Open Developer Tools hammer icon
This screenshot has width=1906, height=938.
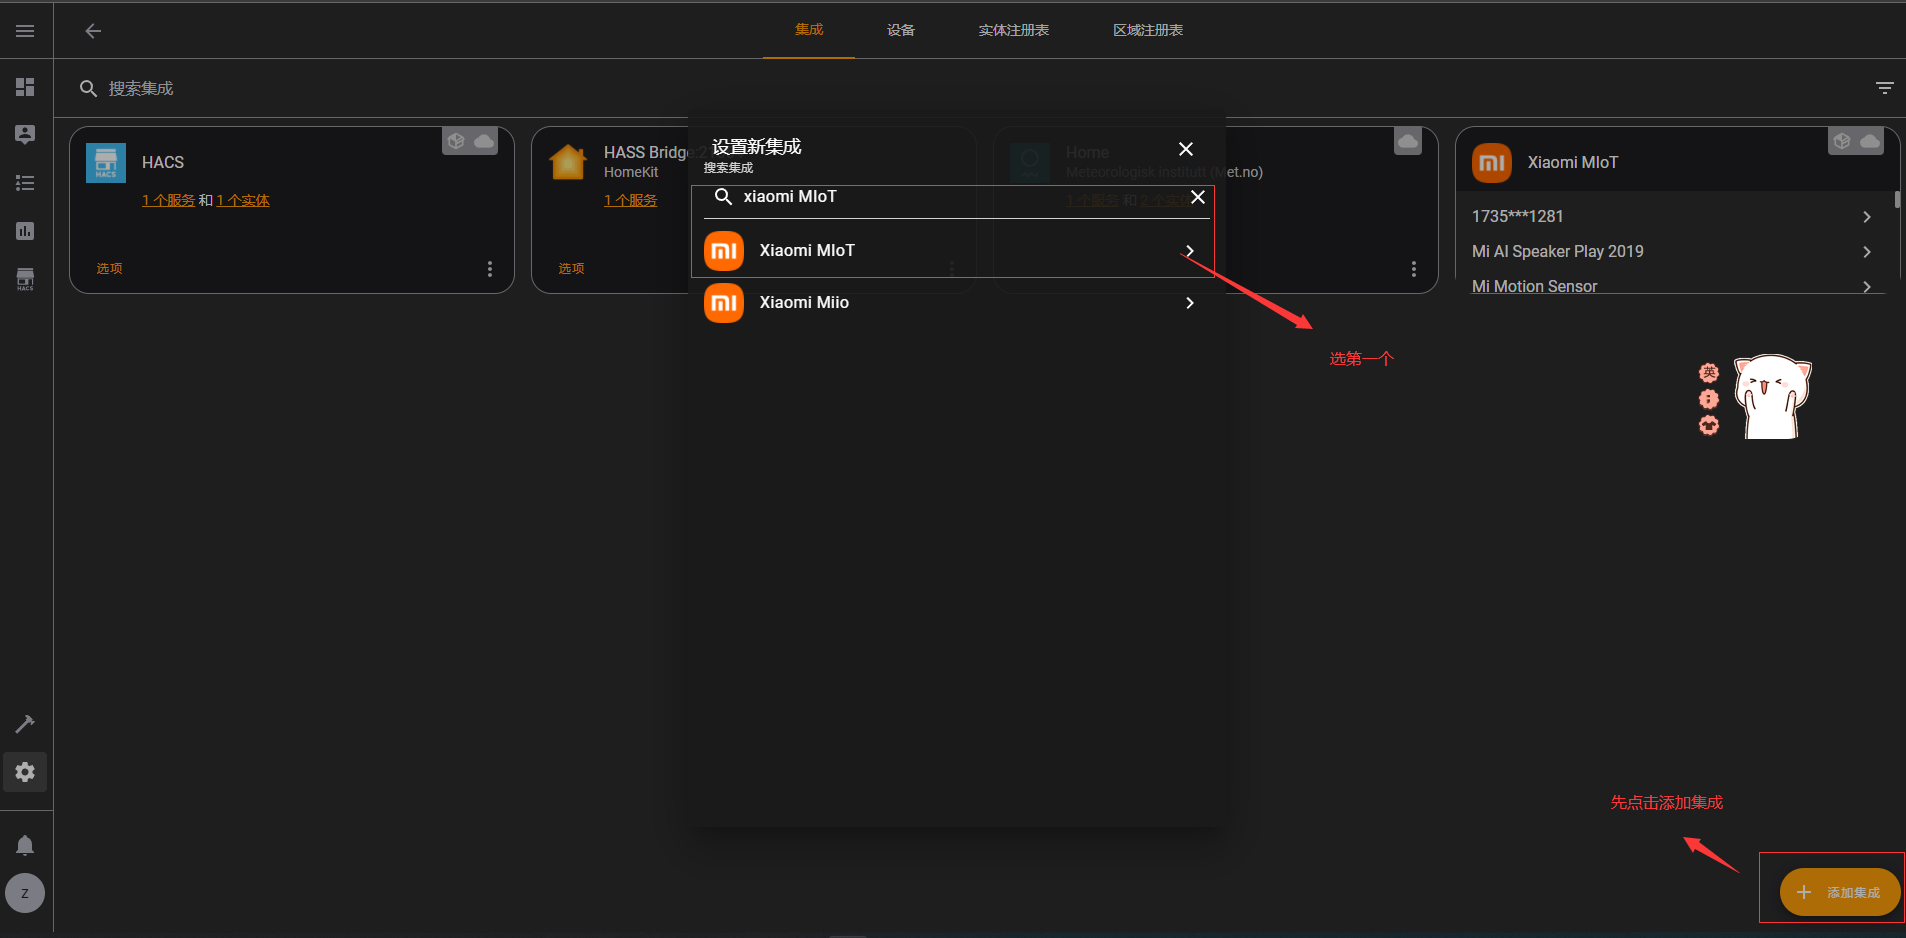(x=25, y=724)
